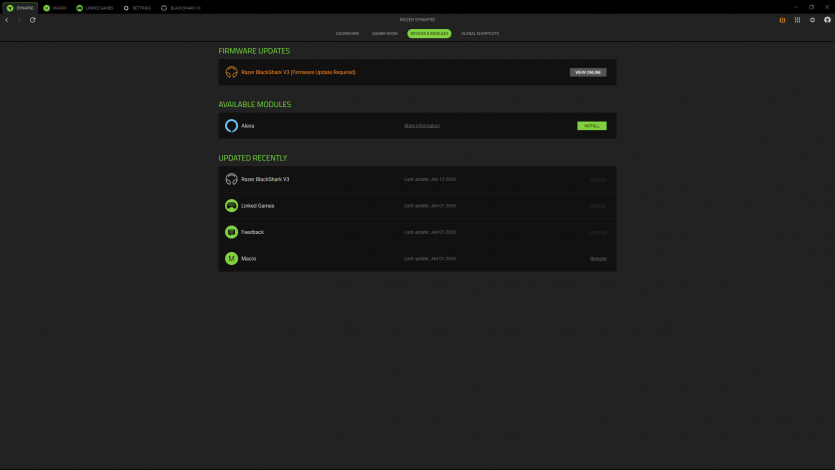Install the Alexa module

591,126
